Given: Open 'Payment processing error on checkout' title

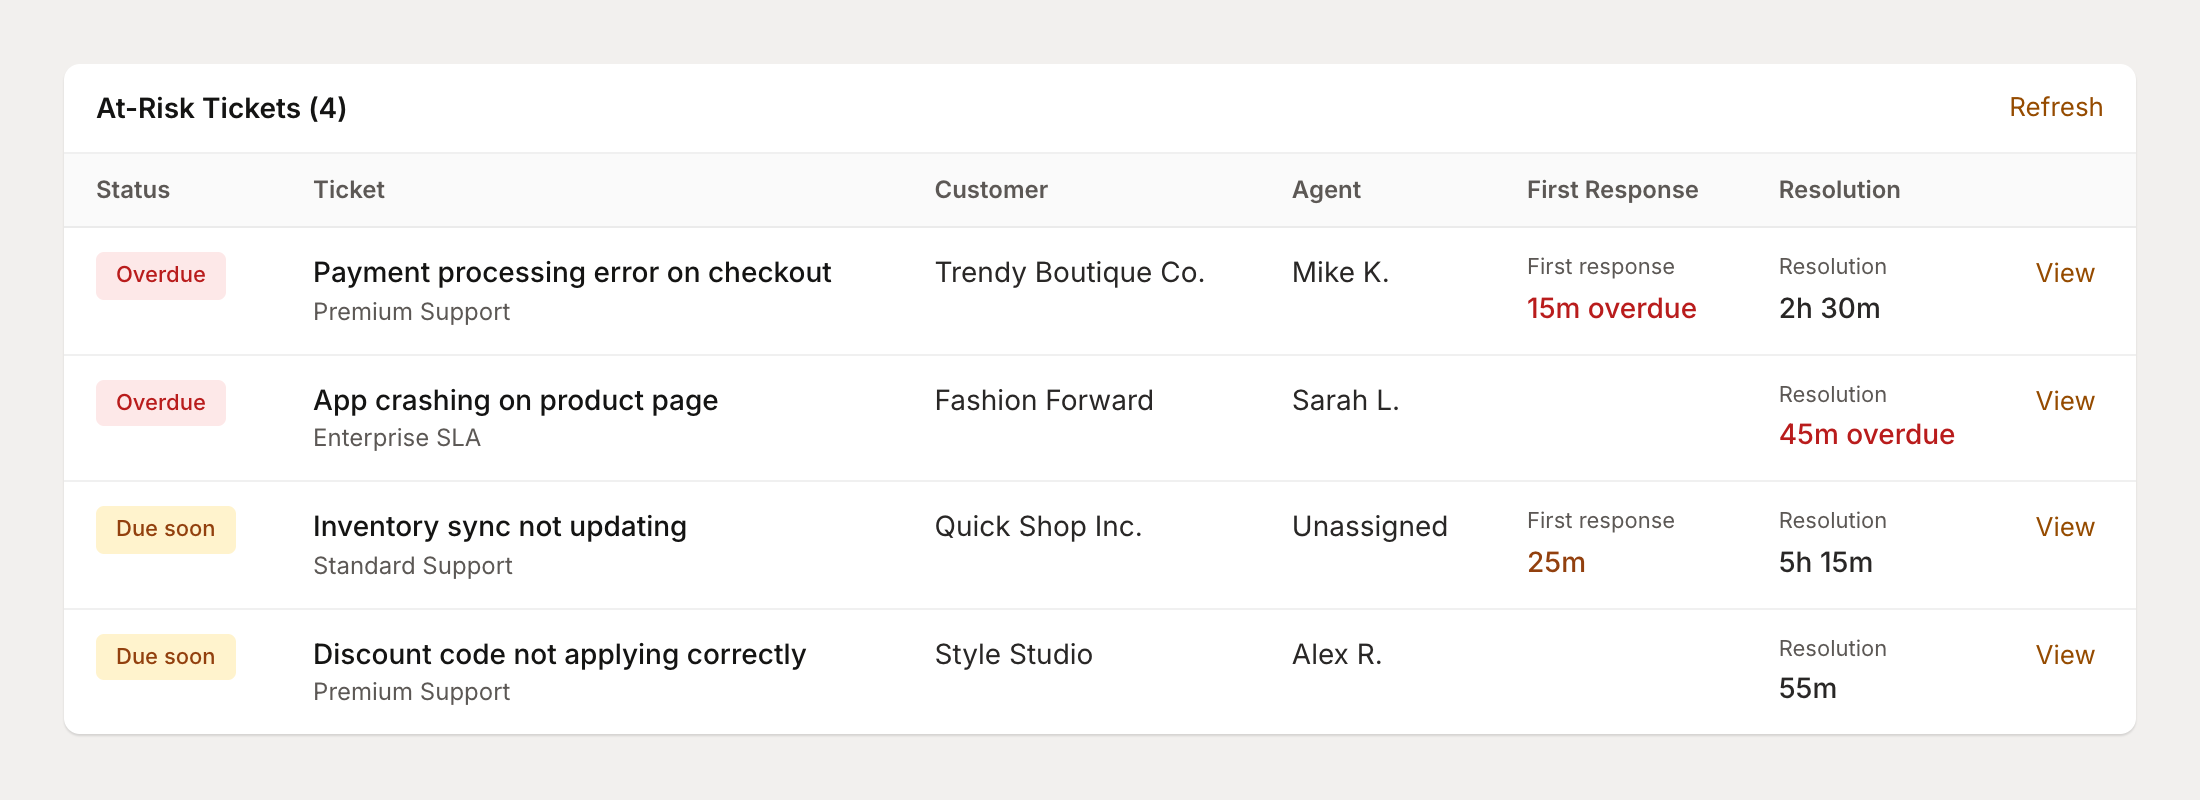Looking at the screenshot, I should [572, 273].
